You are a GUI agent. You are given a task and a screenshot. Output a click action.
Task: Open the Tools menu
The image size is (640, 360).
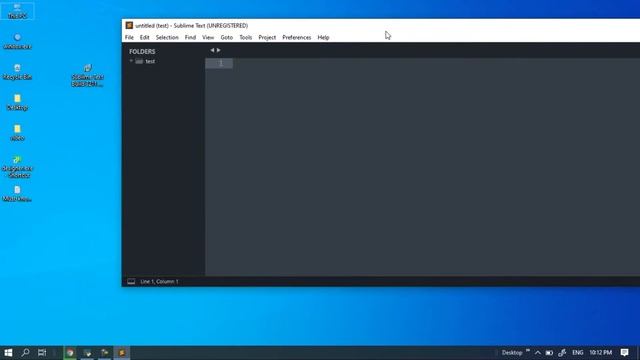click(245, 38)
